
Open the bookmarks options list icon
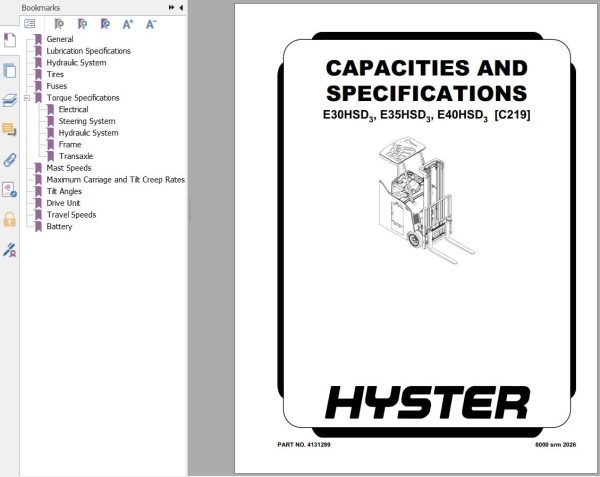coord(29,24)
